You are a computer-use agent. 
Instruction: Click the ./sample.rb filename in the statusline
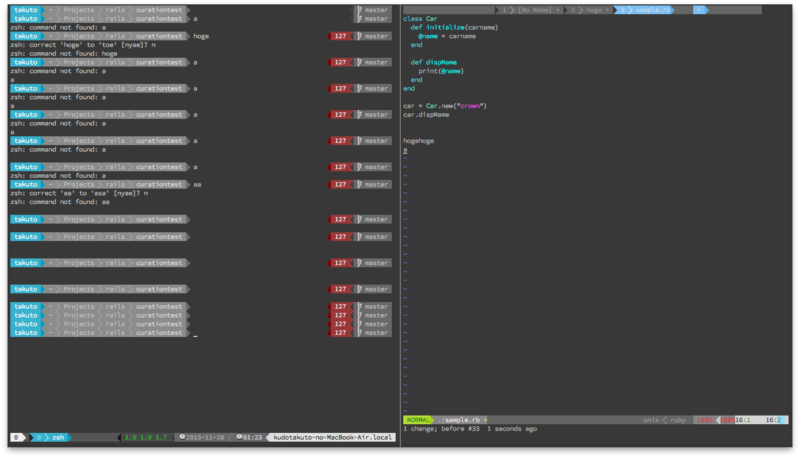(x=459, y=420)
